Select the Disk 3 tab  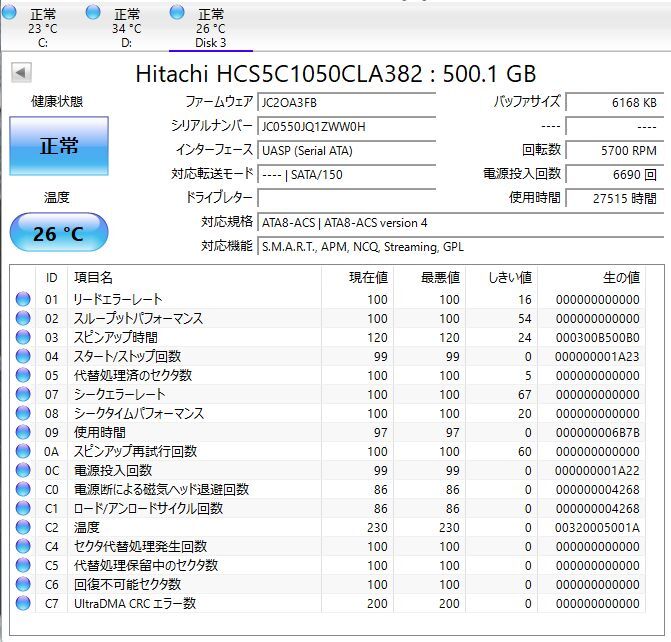click(210, 28)
